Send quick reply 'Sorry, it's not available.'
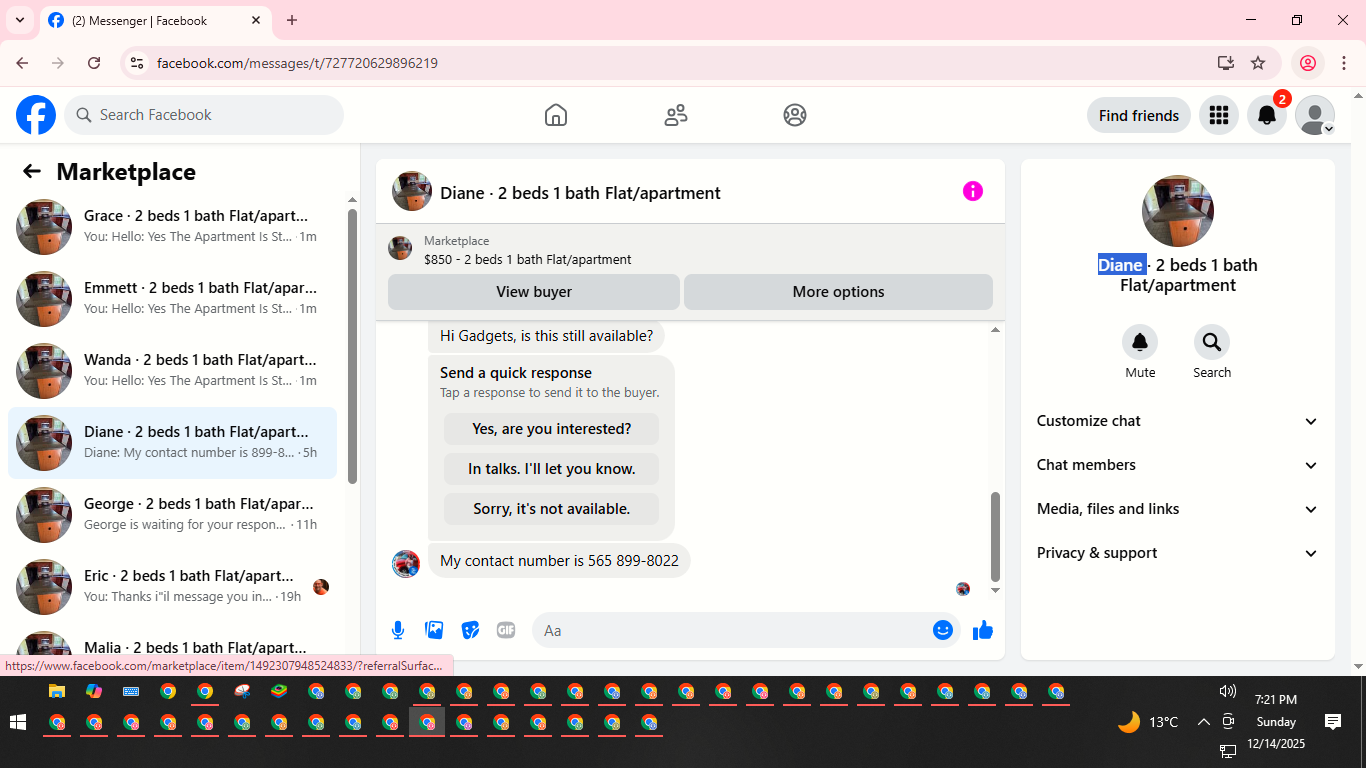This screenshot has width=1366, height=768. click(551, 509)
